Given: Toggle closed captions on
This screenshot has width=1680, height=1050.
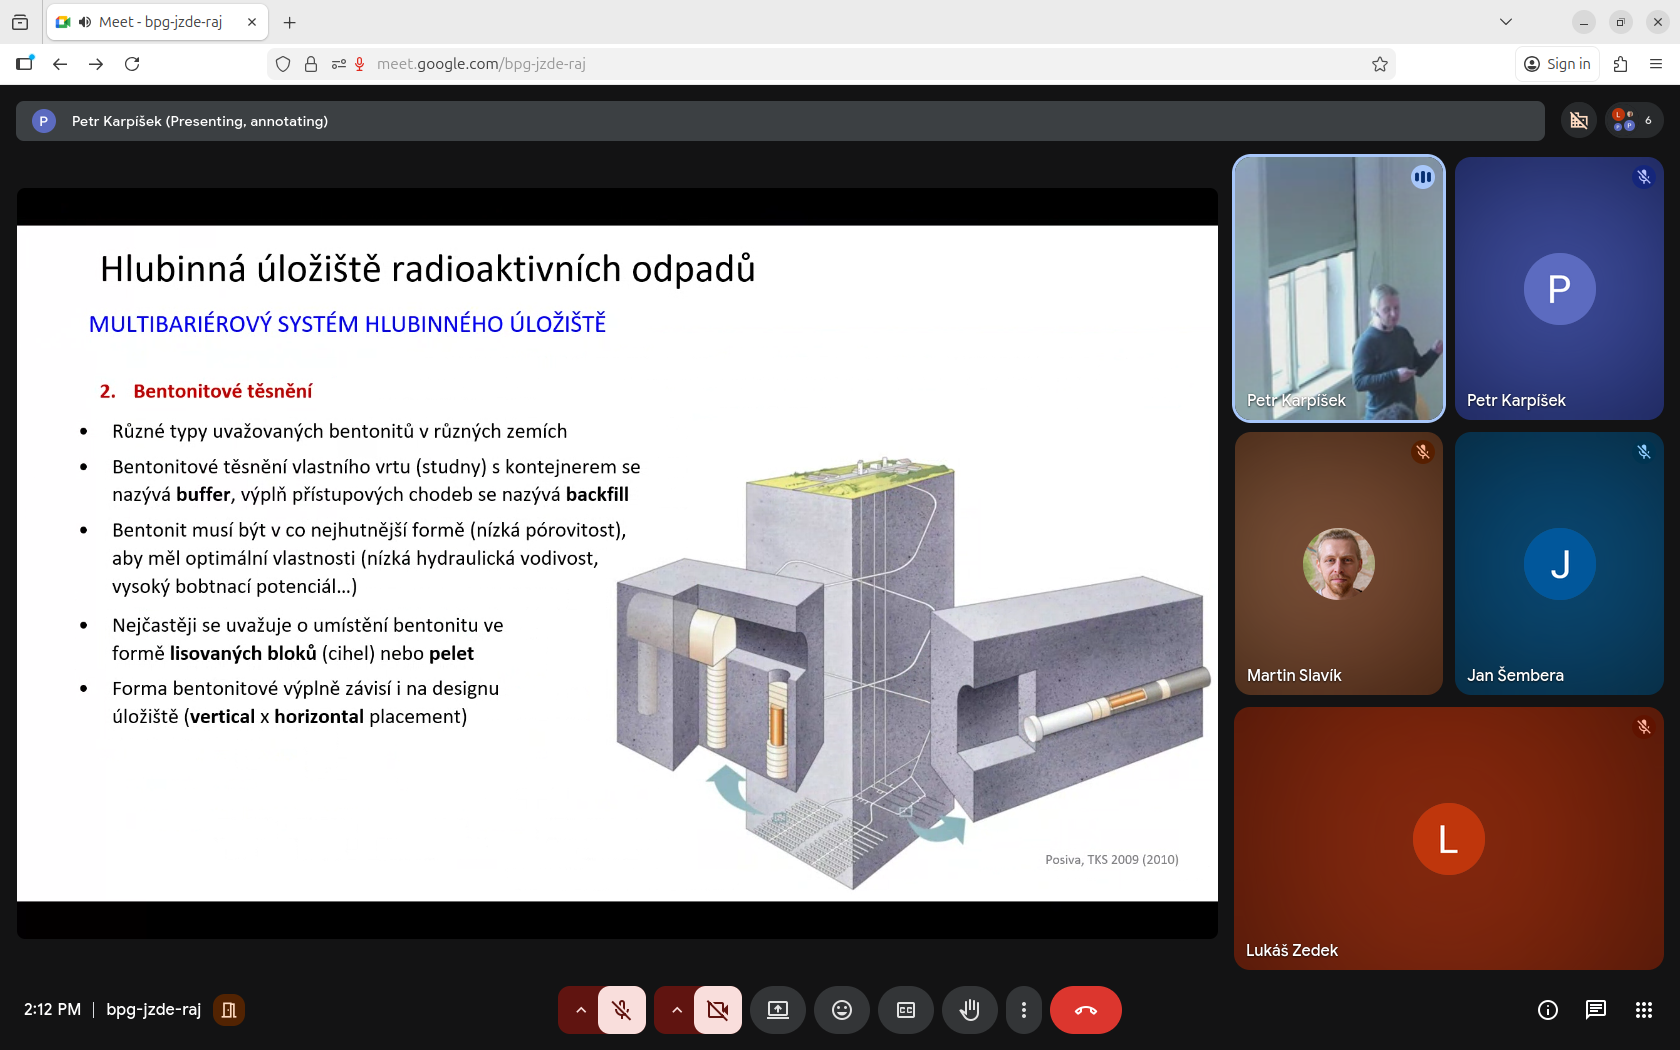Looking at the screenshot, I should [906, 1010].
